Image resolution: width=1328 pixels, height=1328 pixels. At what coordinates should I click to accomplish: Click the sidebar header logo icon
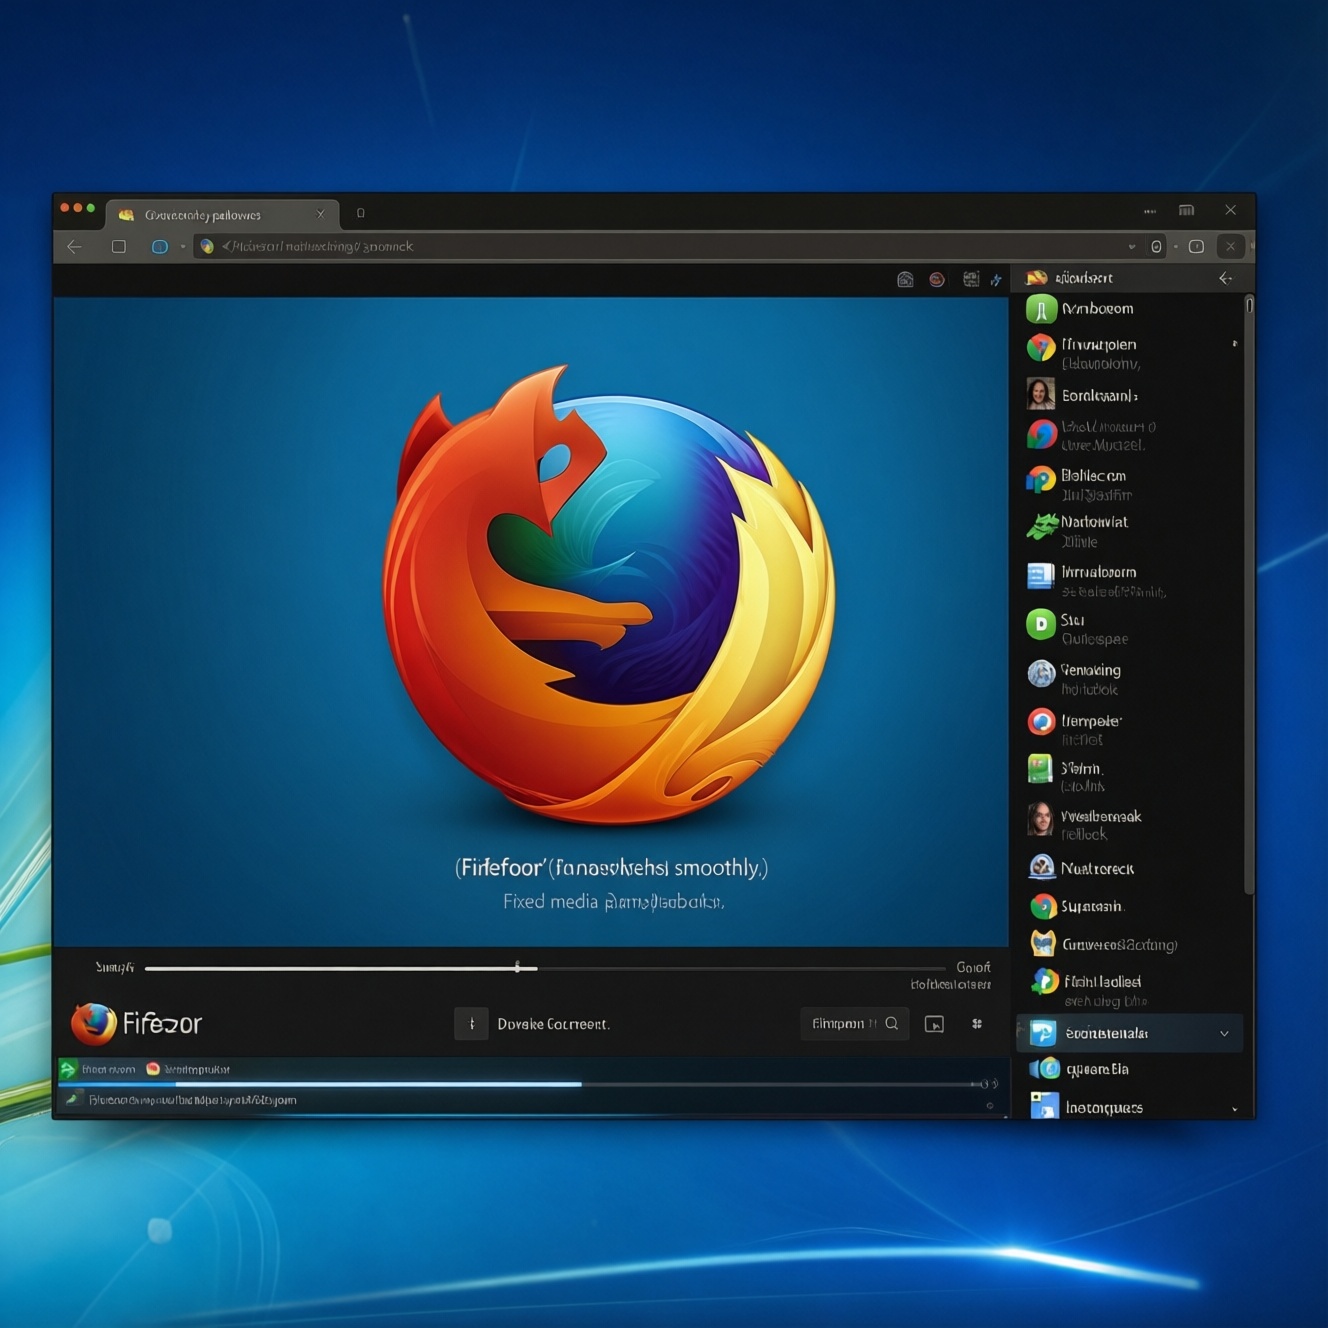pyautogui.click(x=1037, y=277)
